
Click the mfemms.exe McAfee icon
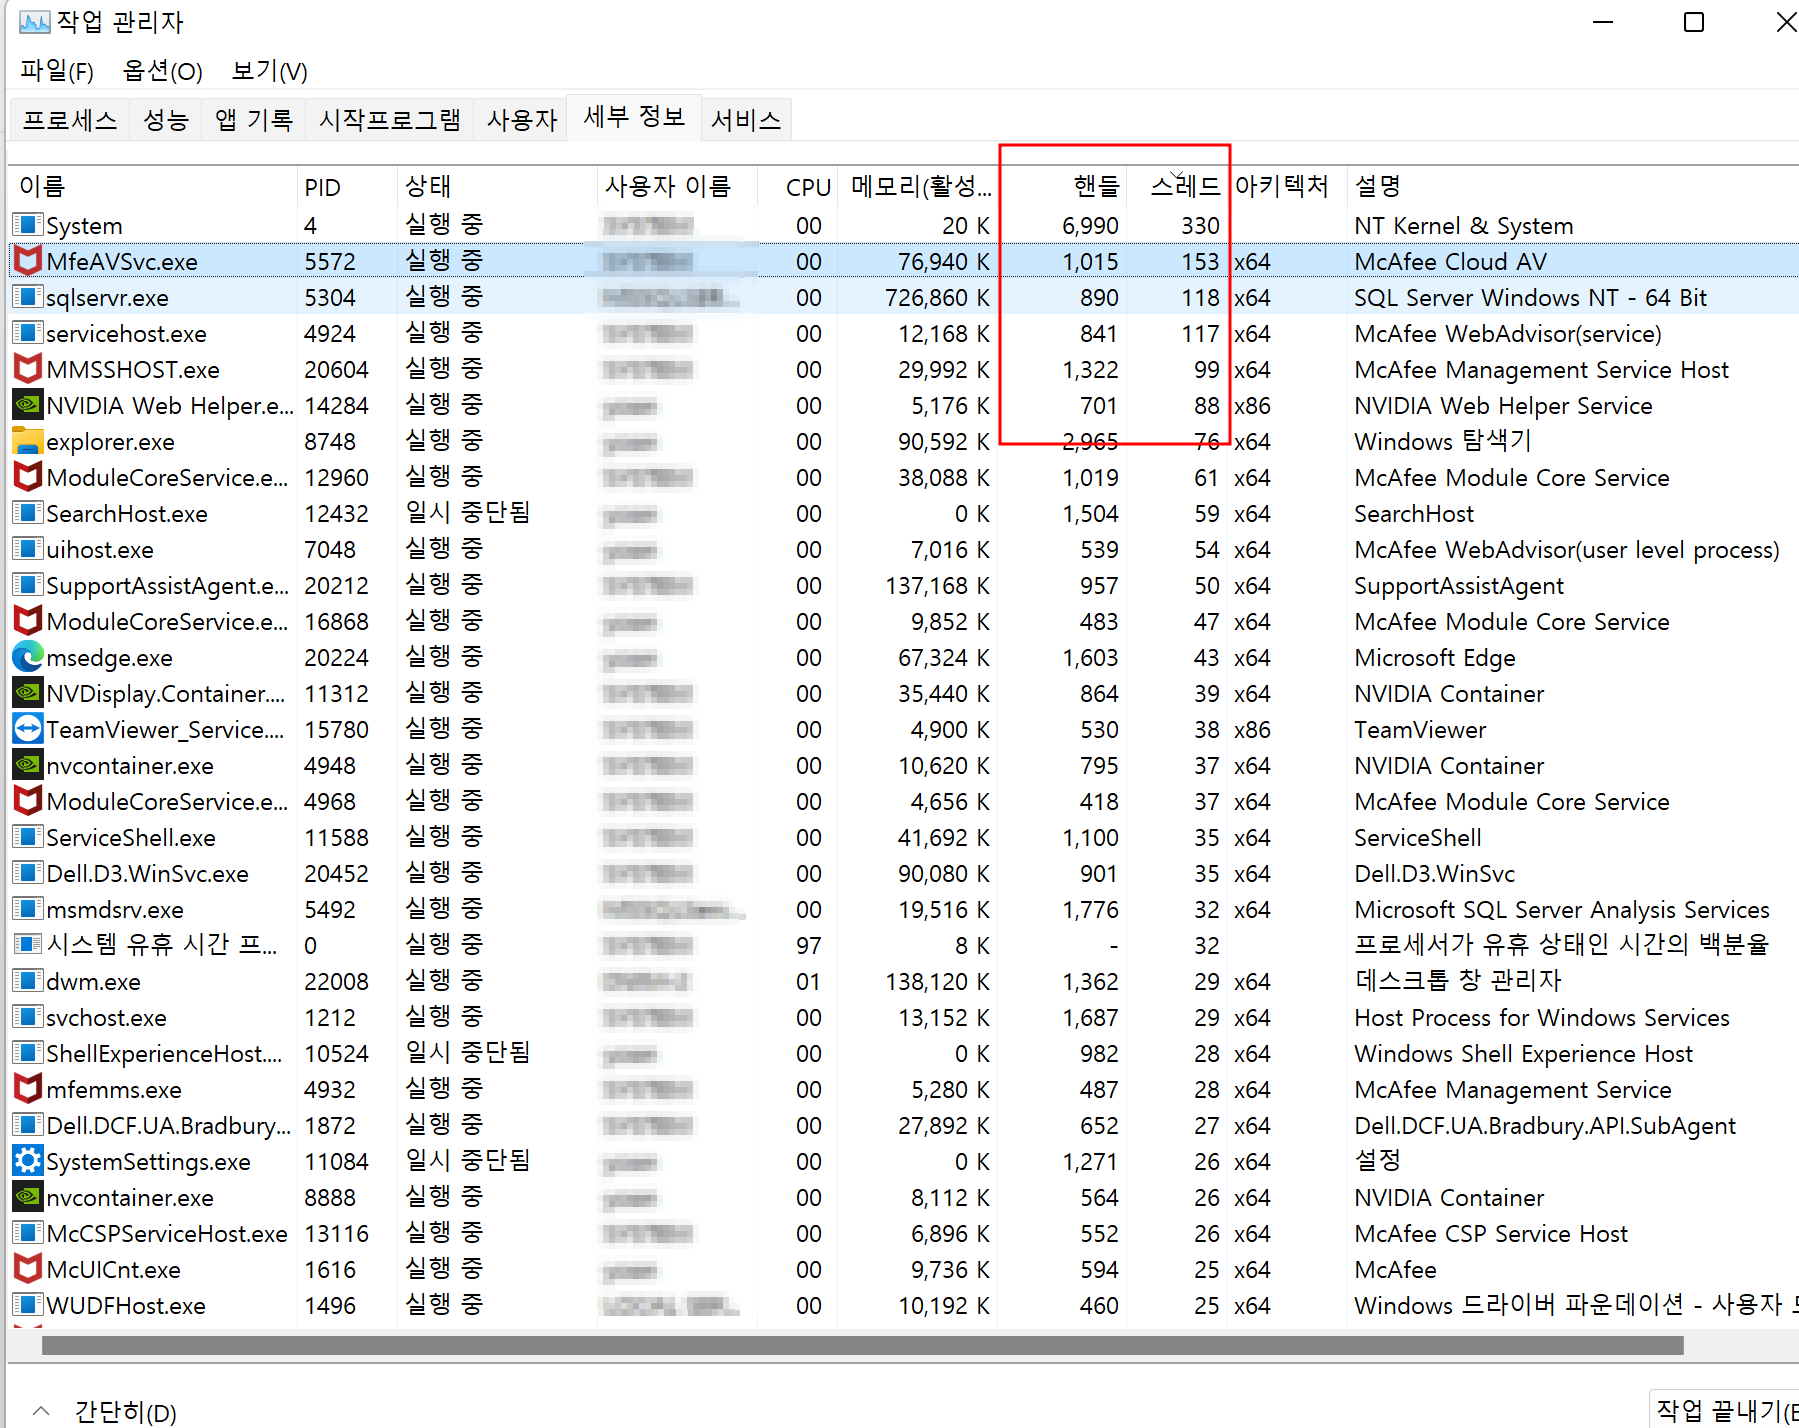(x=27, y=1089)
